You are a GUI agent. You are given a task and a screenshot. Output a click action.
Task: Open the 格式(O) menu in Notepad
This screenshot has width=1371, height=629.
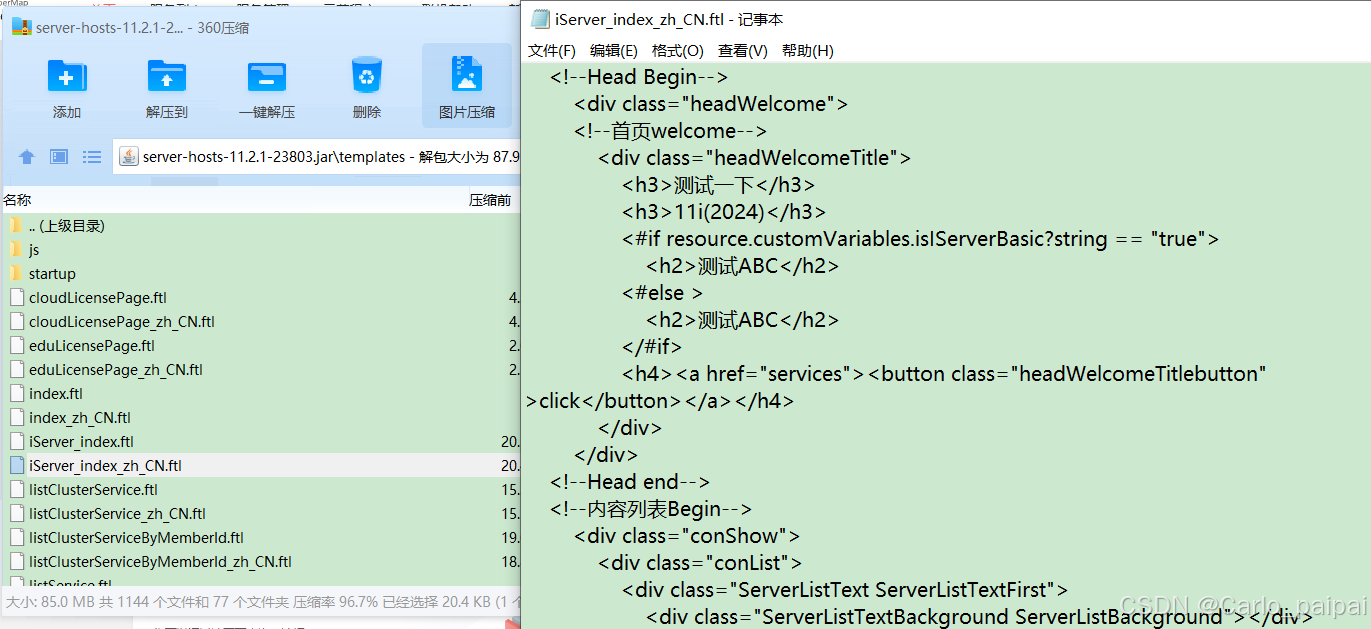677,50
